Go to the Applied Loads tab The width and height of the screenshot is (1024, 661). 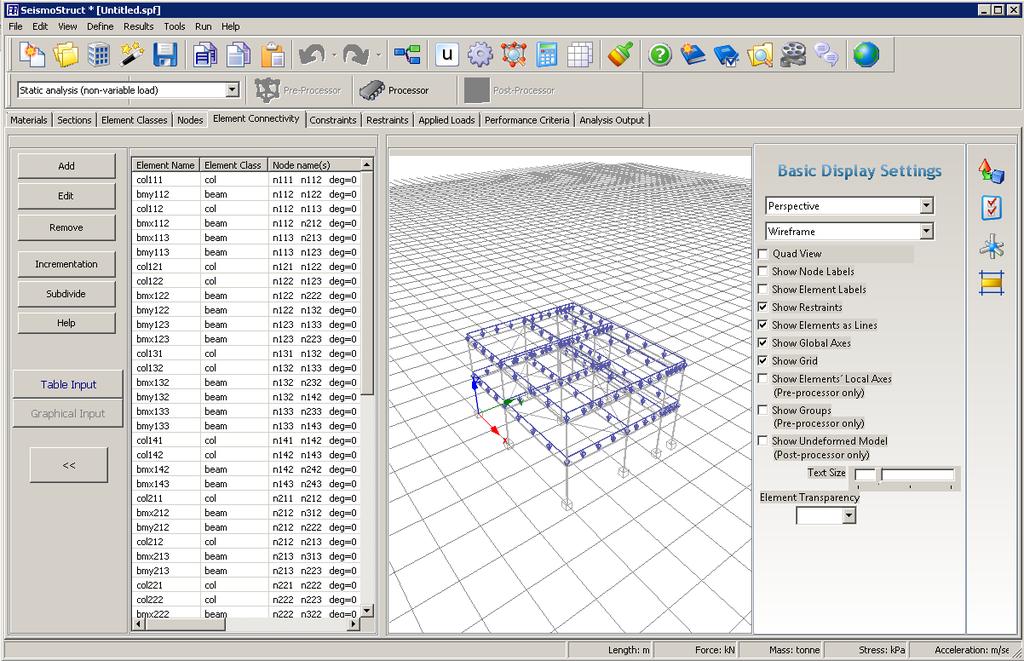tap(447, 120)
